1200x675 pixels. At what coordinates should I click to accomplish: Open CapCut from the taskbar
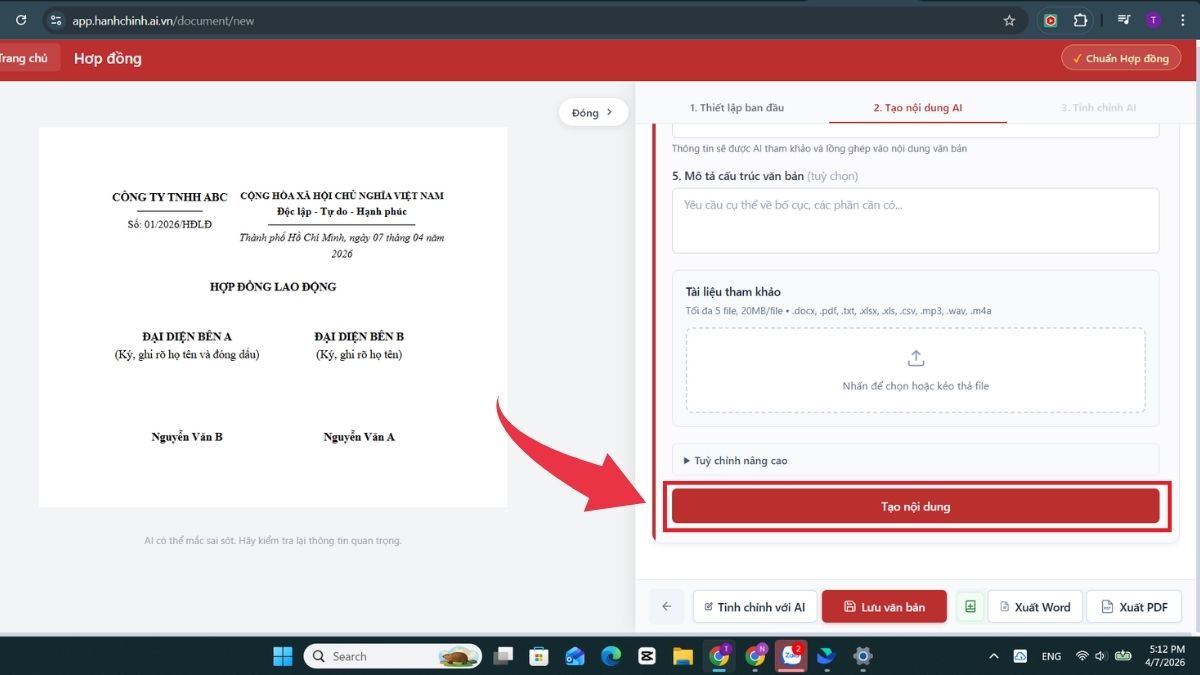[x=647, y=656]
